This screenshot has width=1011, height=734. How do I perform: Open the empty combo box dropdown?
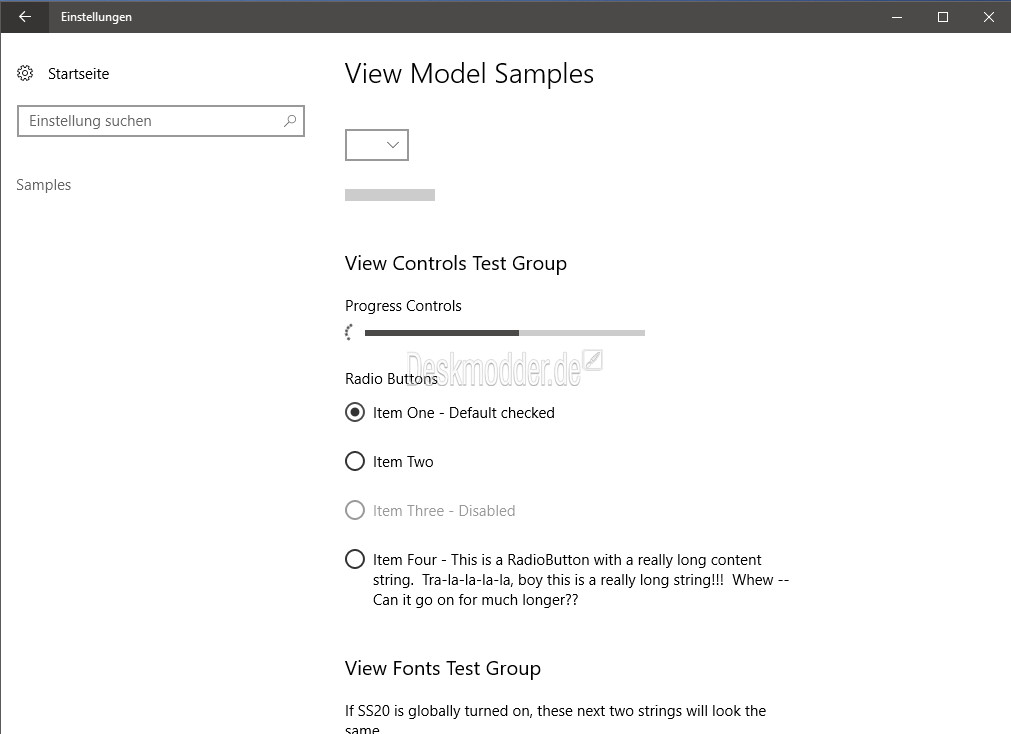pyautogui.click(x=377, y=144)
